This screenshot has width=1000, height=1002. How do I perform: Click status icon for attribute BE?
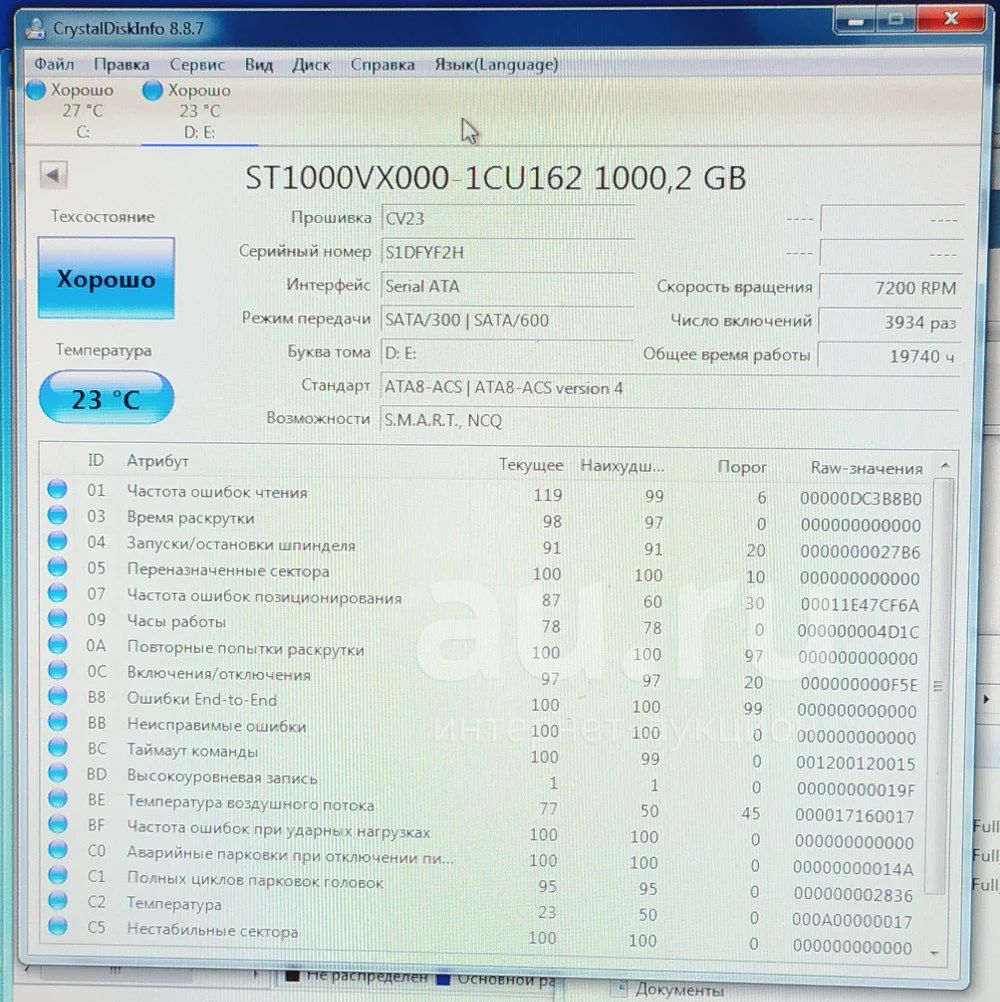tap(58, 798)
